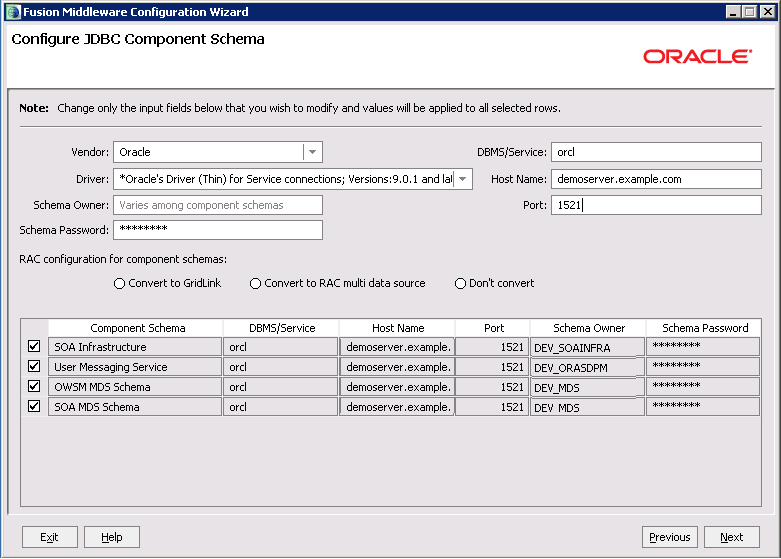Click password cell in User Messaging Service row
The width and height of the screenshot is (781, 559).
[x=703, y=367]
